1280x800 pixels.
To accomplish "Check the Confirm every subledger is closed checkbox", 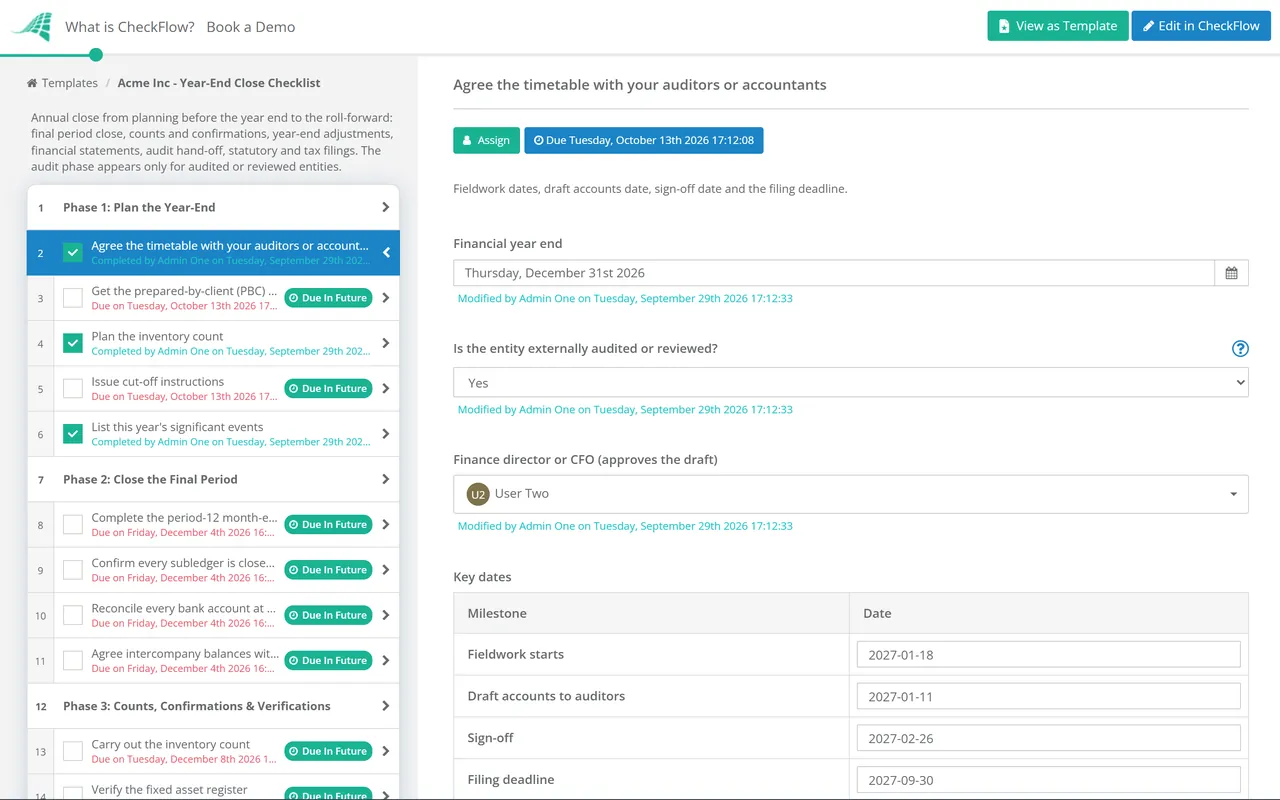I will 73,570.
